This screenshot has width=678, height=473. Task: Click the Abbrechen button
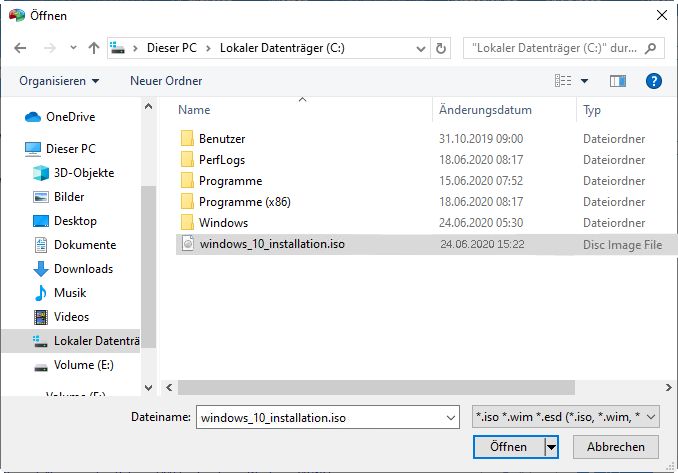pos(616,447)
